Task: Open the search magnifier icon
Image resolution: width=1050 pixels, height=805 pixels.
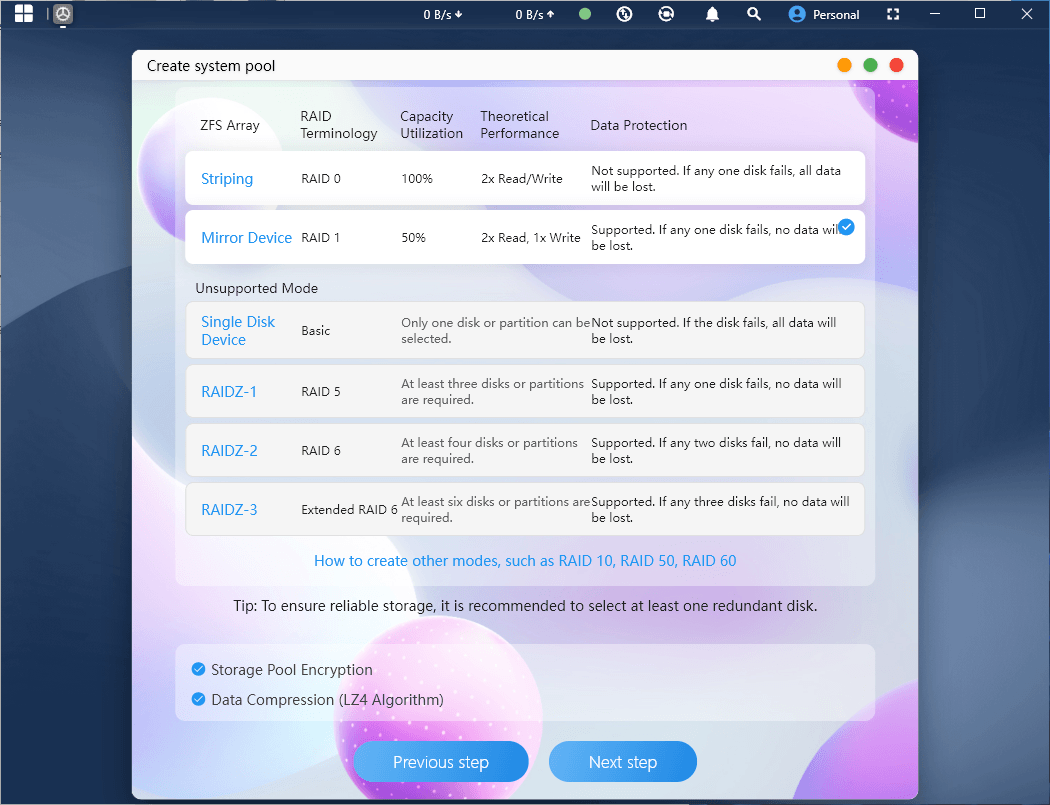Action: [753, 14]
